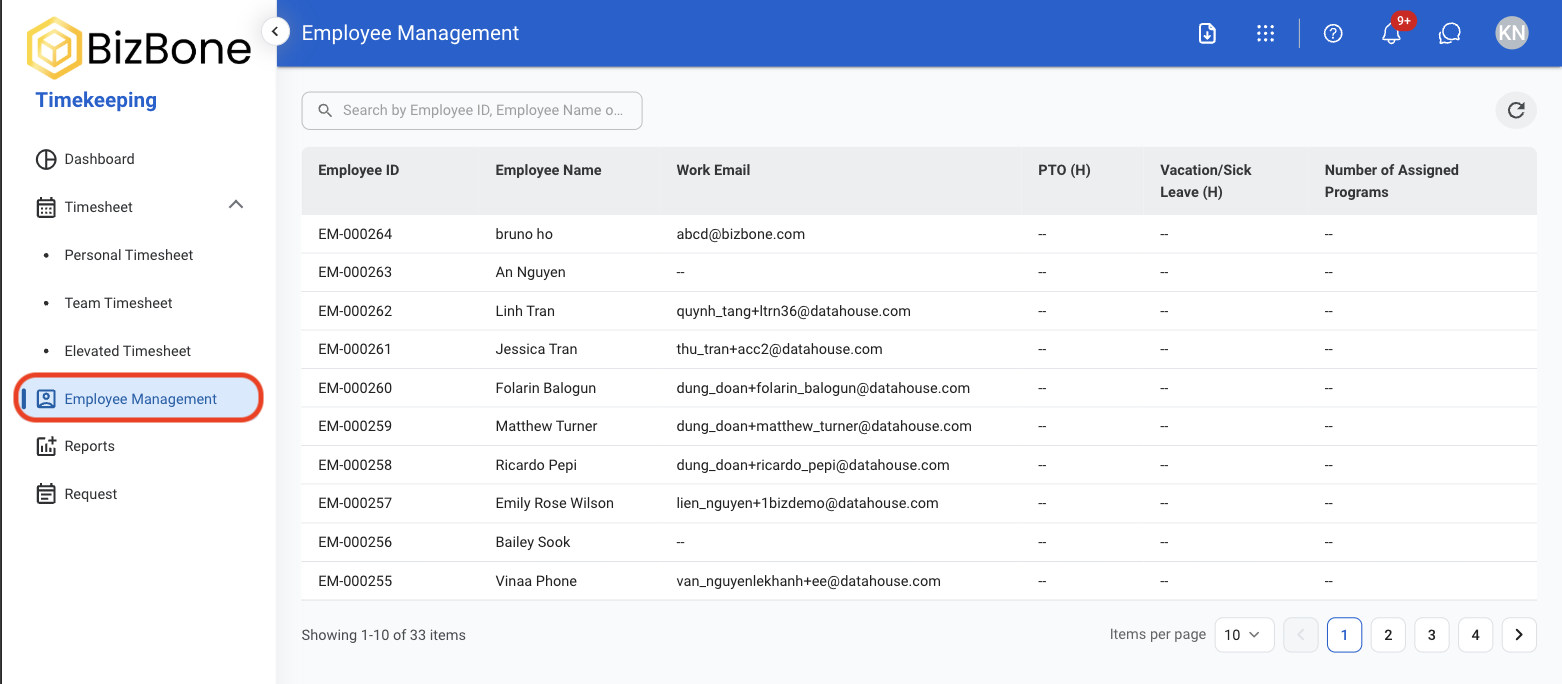Click email thu_tran+acc2@datahouse.com
This screenshot has height=684, width=1562.
click(x=780, y=349)
